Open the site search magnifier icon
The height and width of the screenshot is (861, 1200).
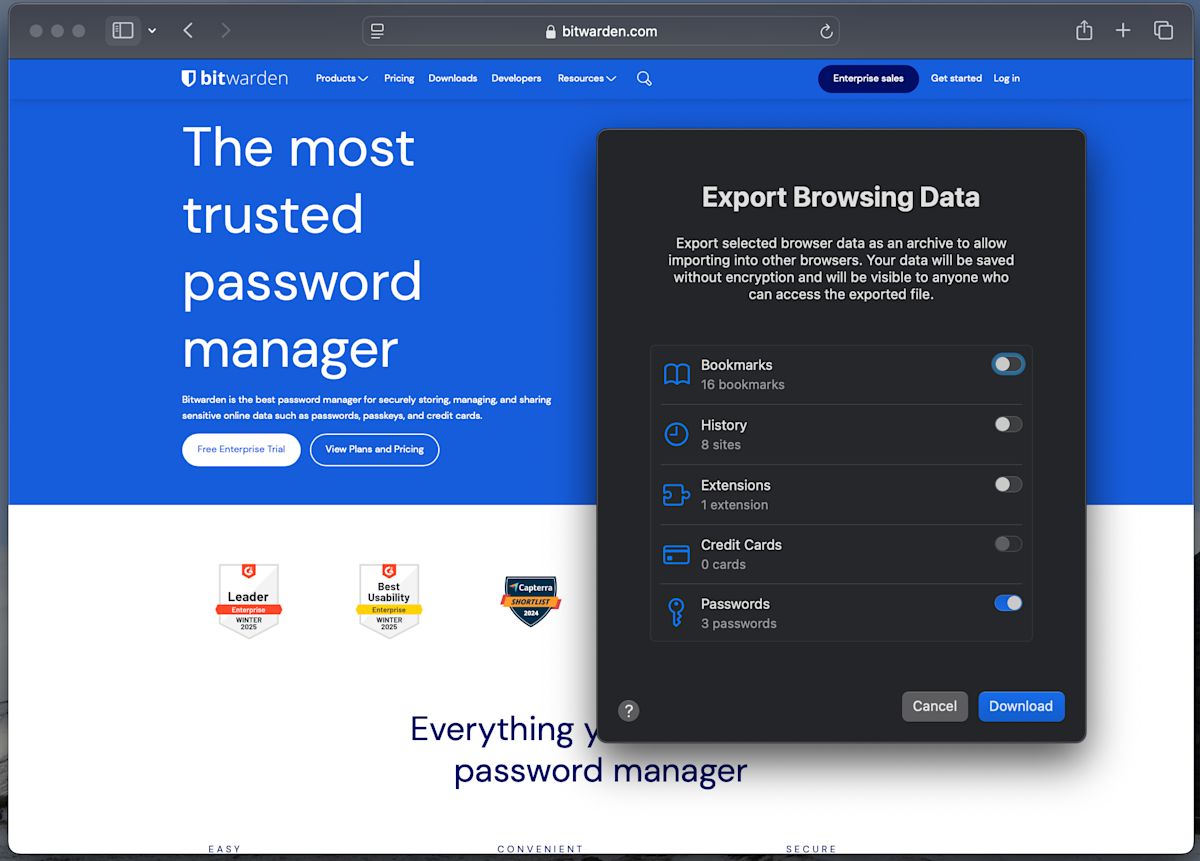click(x=644, y=78)
